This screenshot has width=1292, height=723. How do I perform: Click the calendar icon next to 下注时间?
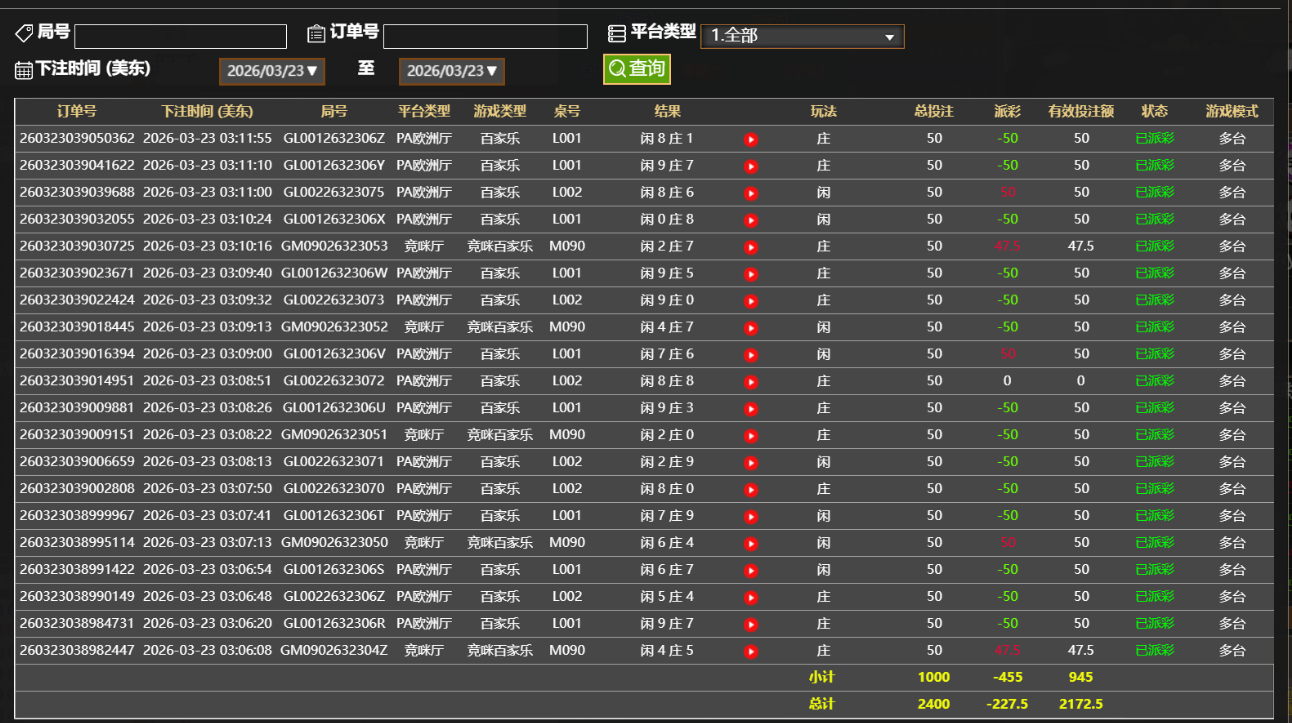tap(23, 69)
